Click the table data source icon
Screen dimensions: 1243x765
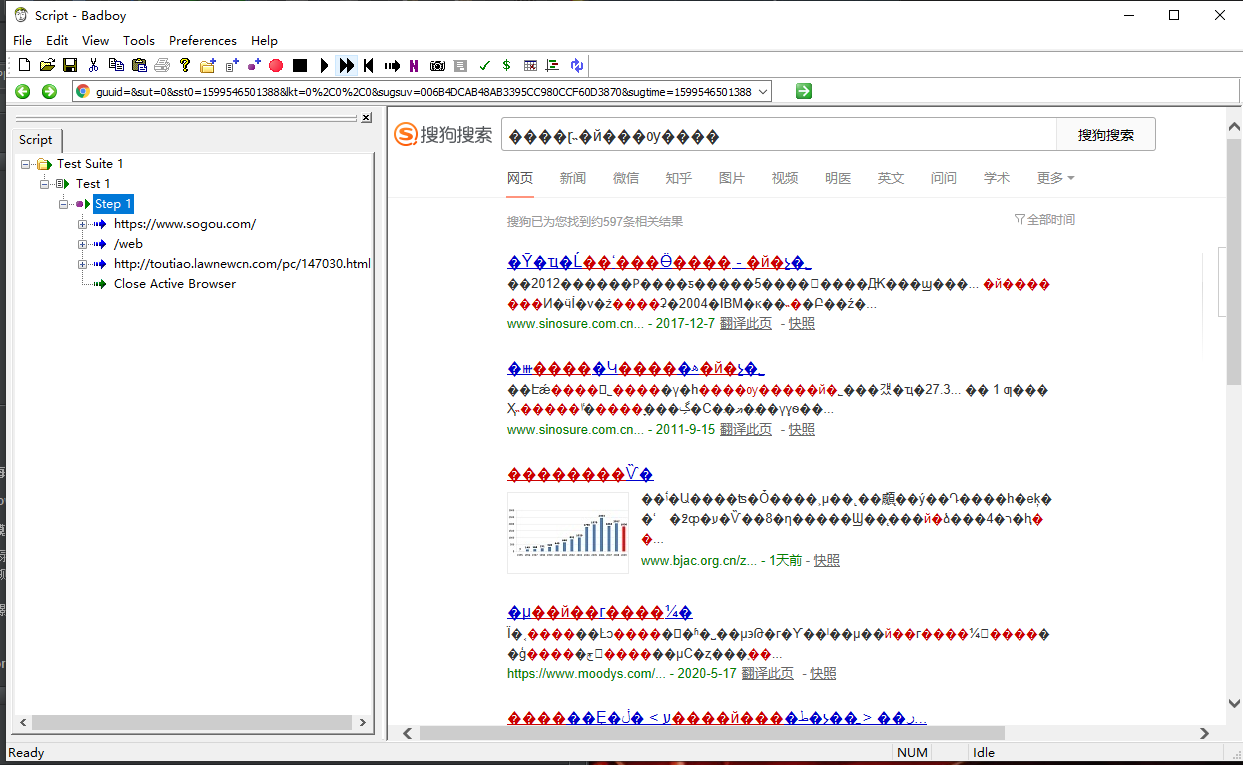(x=530, y=65)
